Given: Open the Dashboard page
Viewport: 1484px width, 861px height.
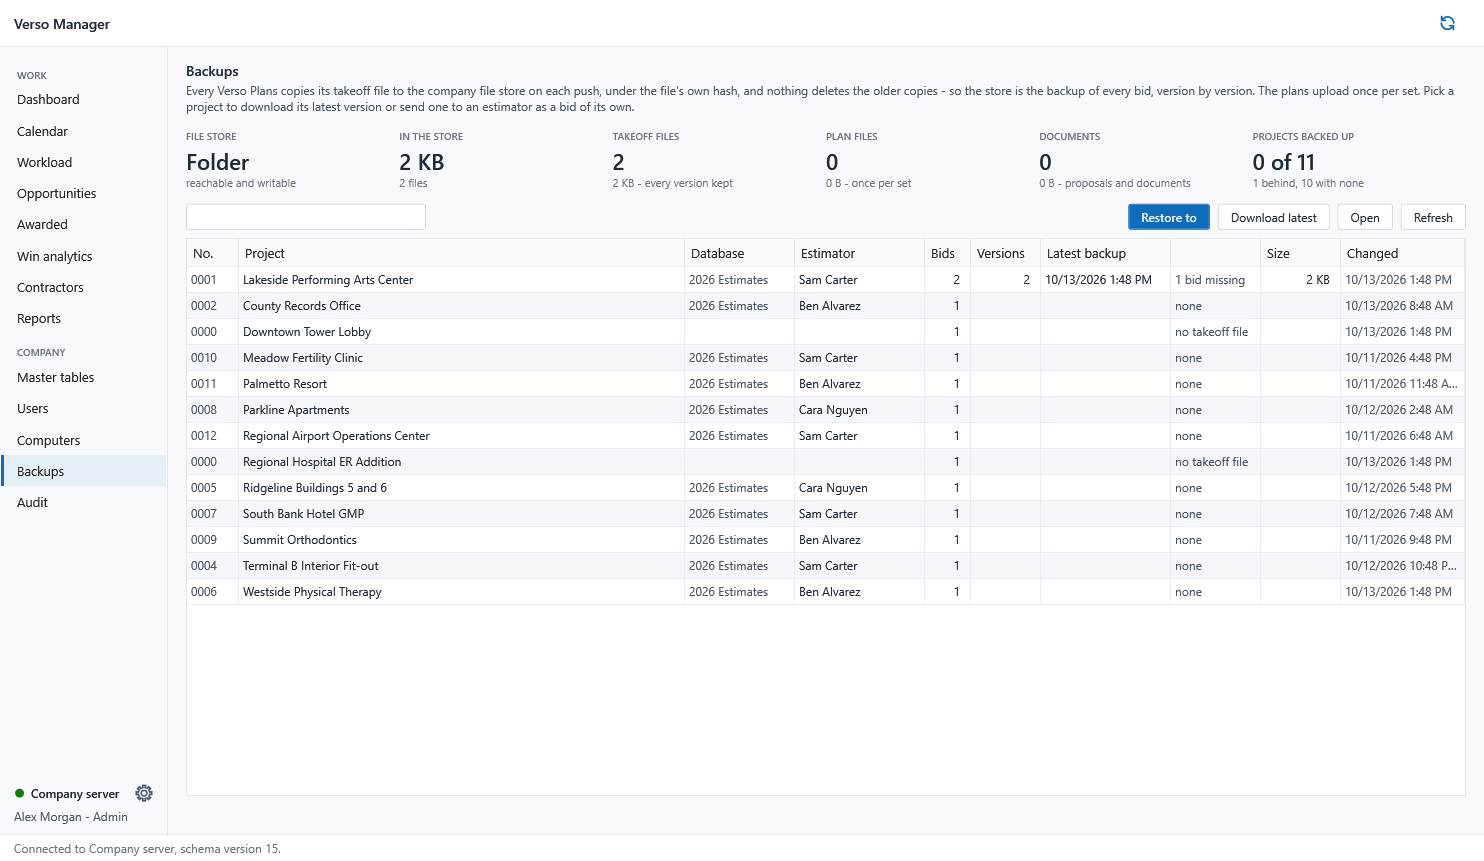Looking at the screenshot, I should [x=83, y=100].
